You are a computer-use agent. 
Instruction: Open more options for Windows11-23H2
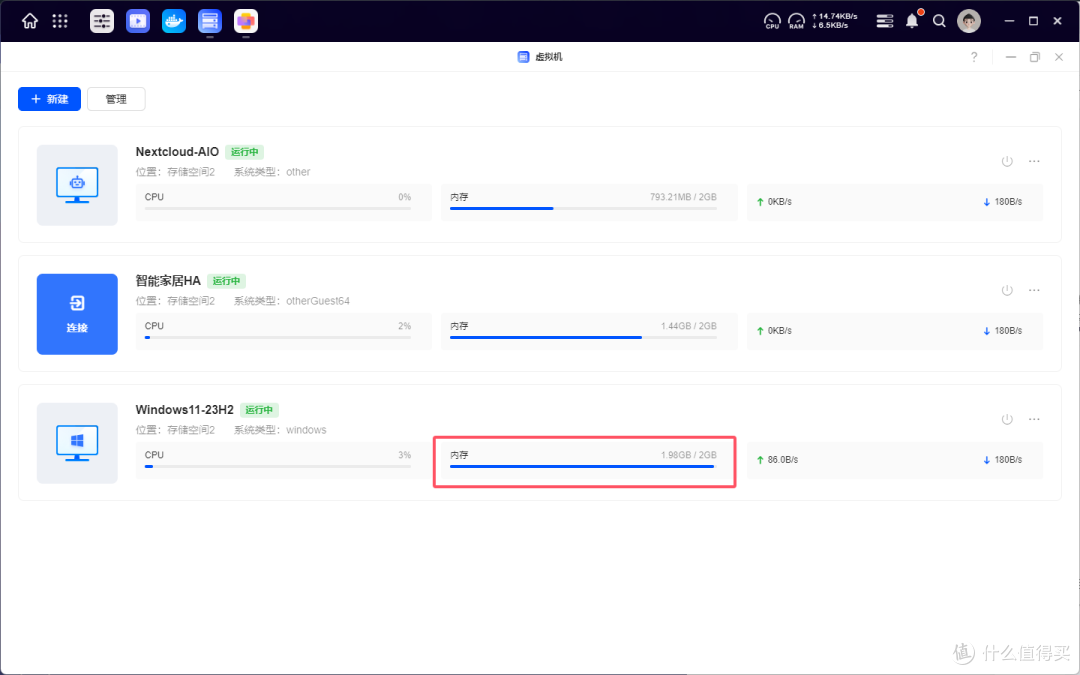(1034, 419)
